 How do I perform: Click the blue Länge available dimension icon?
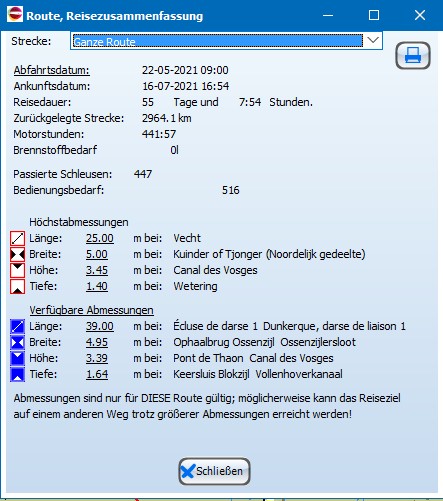(17, 326)
